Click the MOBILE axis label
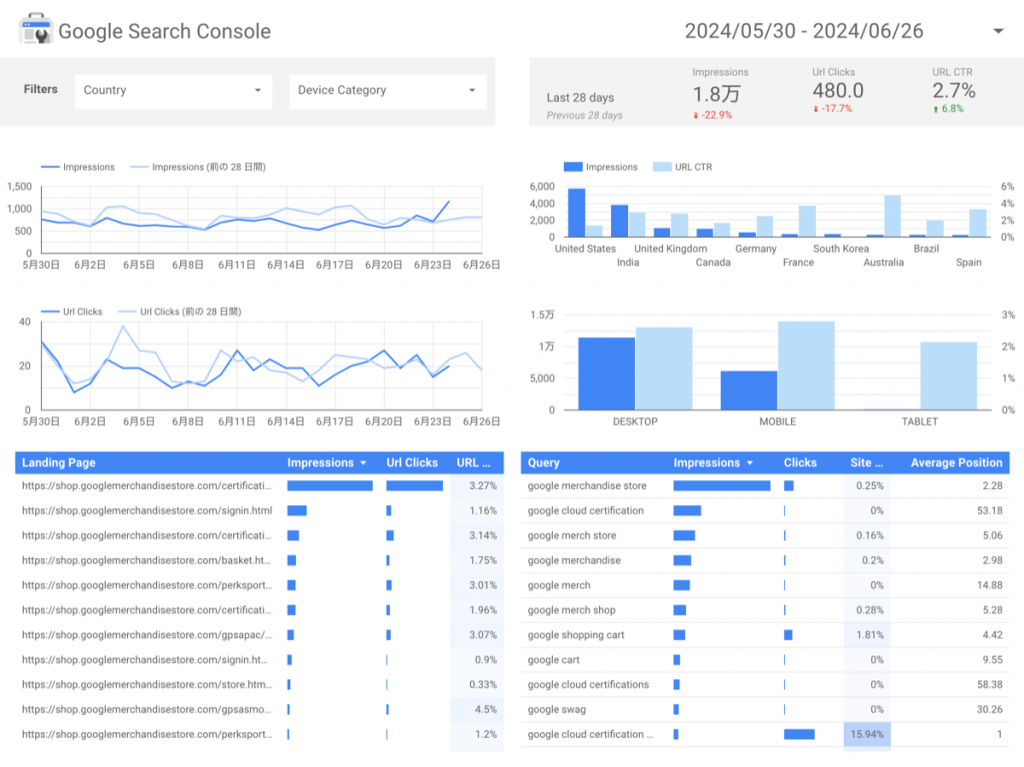Screen dimensions: 1024x767 point(777,421)
